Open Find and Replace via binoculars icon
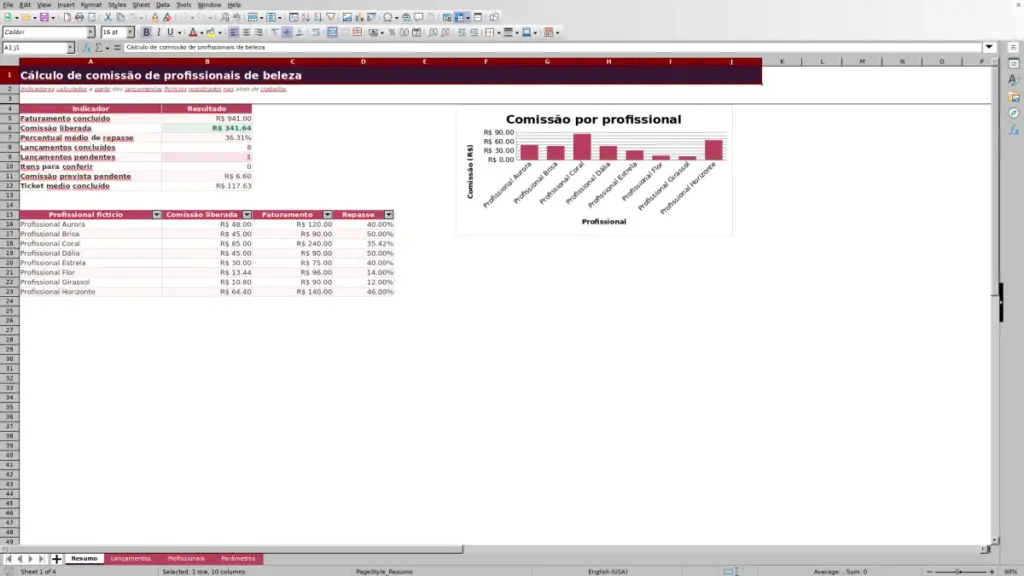 pos(225,18)
